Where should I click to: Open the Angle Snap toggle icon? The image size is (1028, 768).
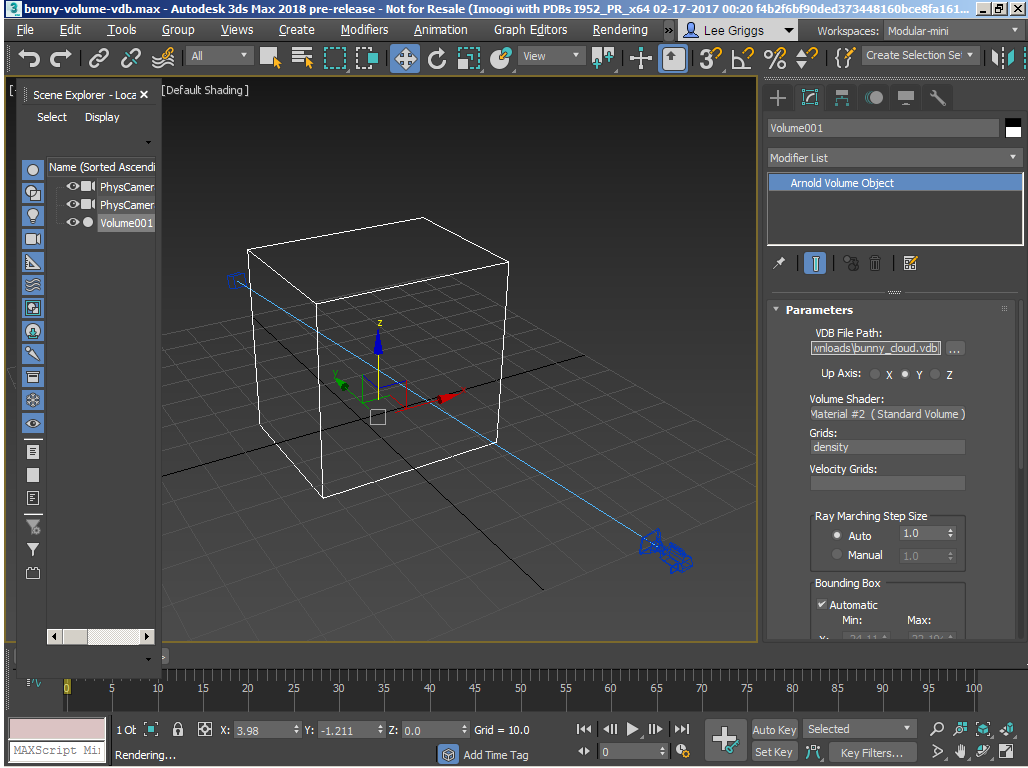pos(741,58)
